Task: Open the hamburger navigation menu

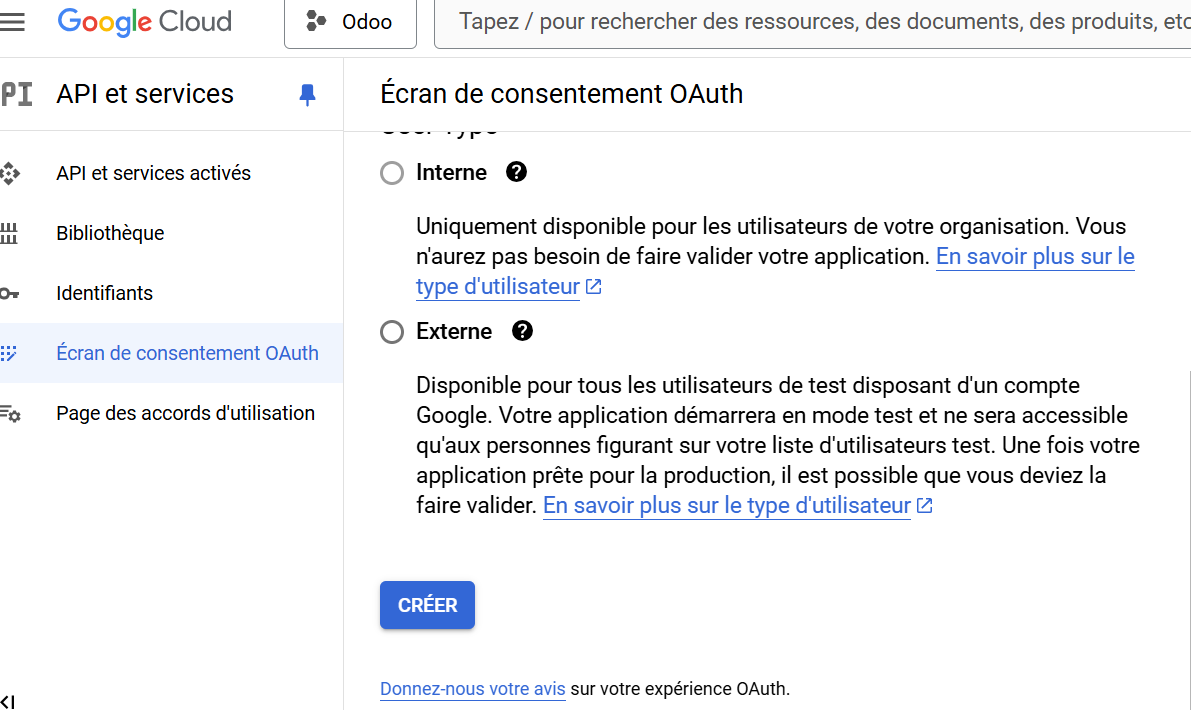Action: click(x=12, y=21)
